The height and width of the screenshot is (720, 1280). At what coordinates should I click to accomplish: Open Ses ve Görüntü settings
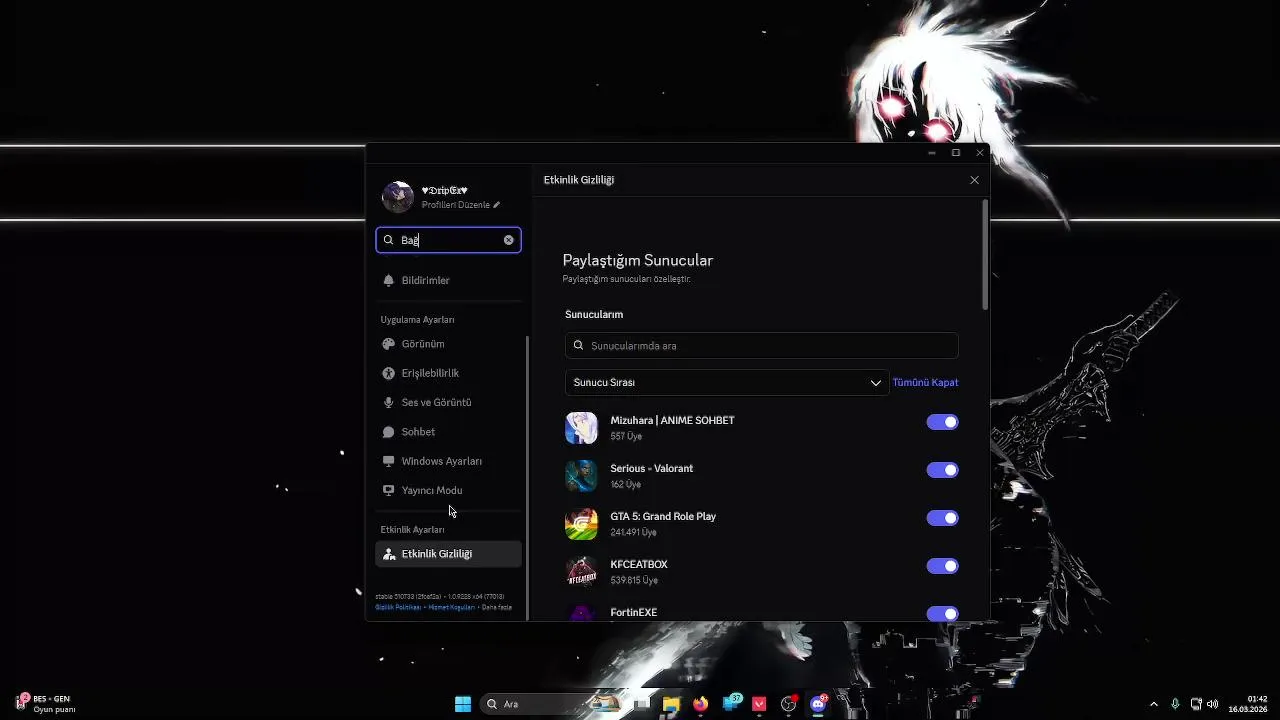[x=448, y=402]
